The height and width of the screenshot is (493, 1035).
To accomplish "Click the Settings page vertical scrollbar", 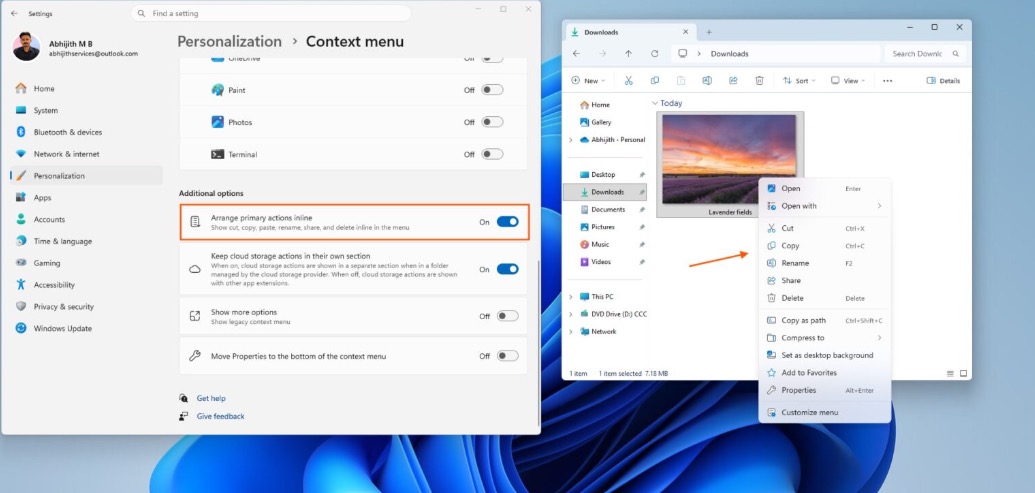I will coord(539,343).
